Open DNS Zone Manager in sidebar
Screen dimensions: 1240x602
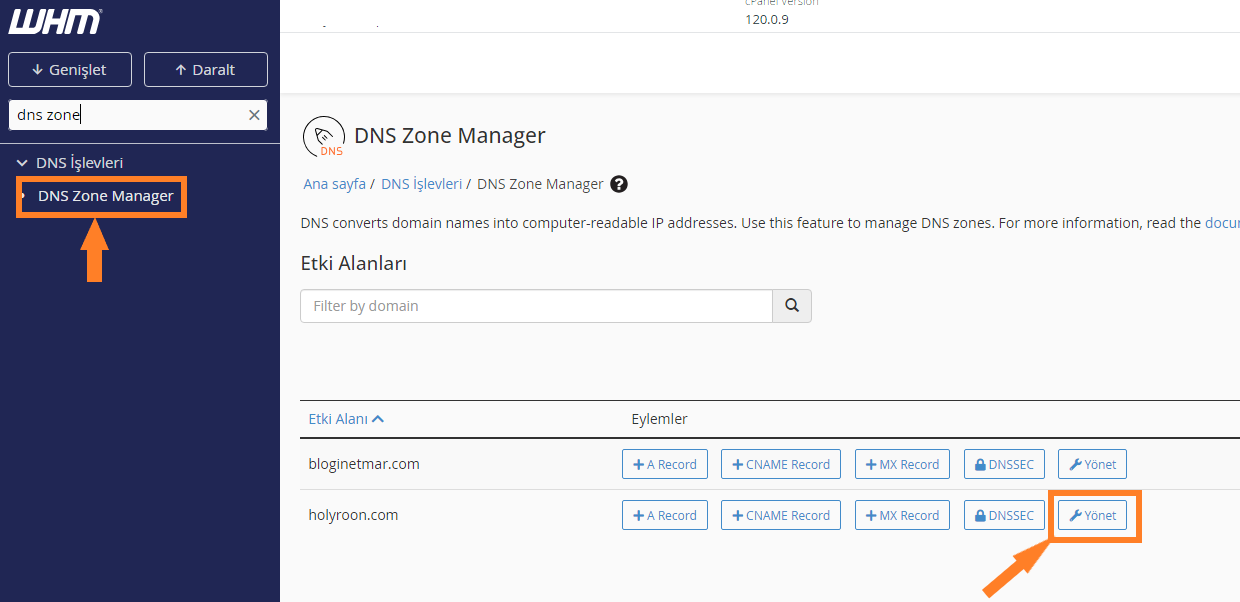coord(106,196)
